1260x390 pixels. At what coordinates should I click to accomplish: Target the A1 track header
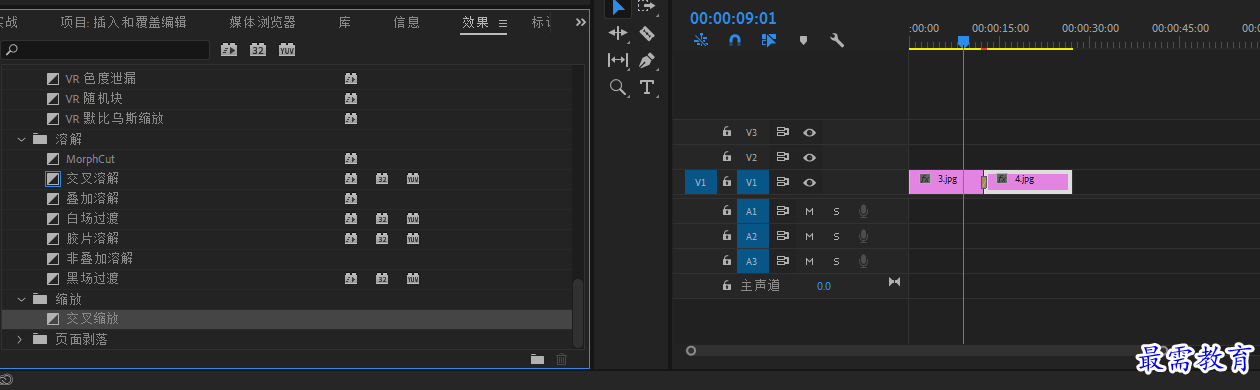(x=752, y=211)
